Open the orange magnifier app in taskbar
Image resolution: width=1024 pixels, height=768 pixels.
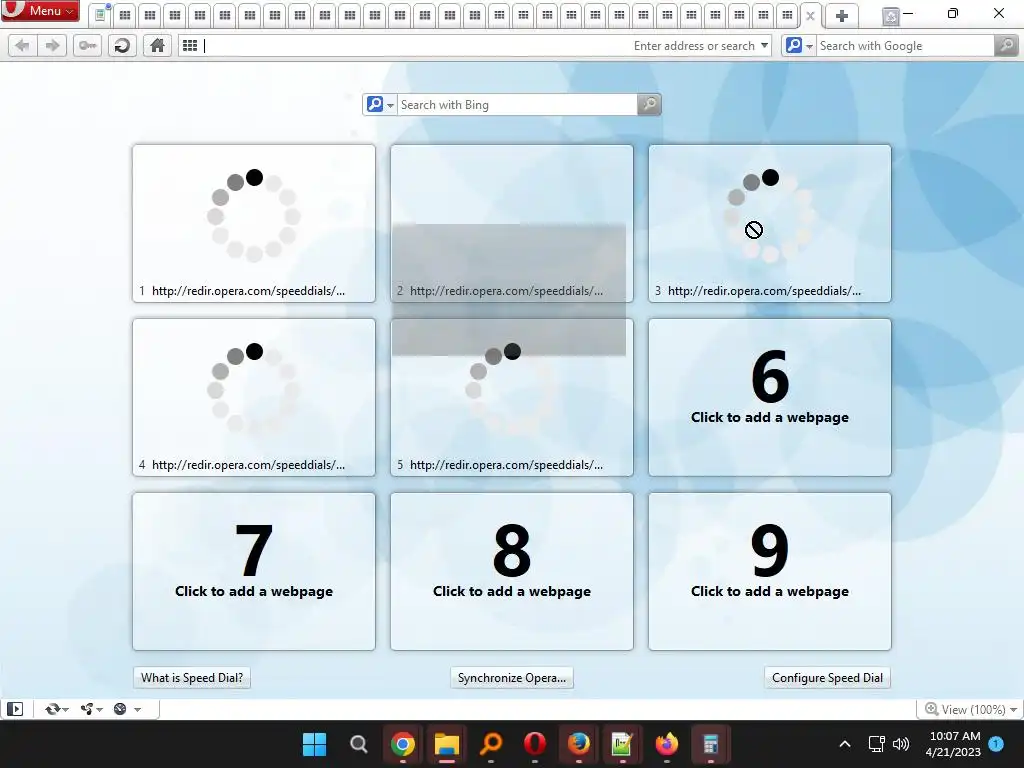(x=491, y=744)
